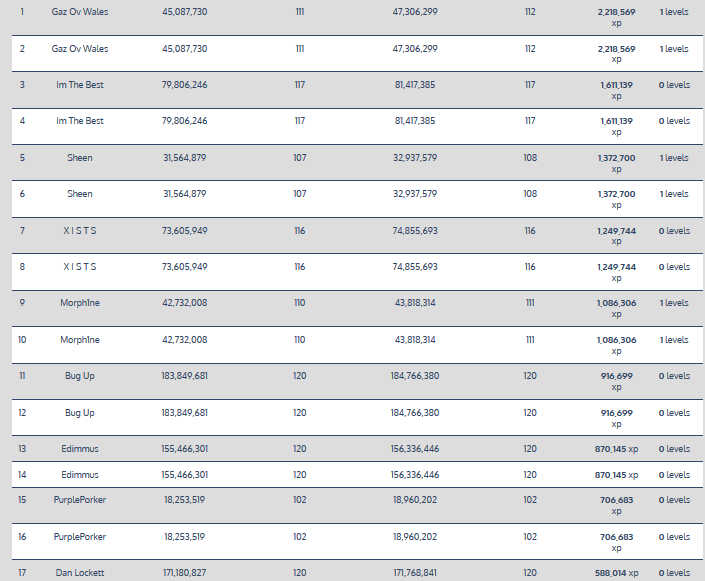Open X I S T S in rank 7 row

(80, 231)
